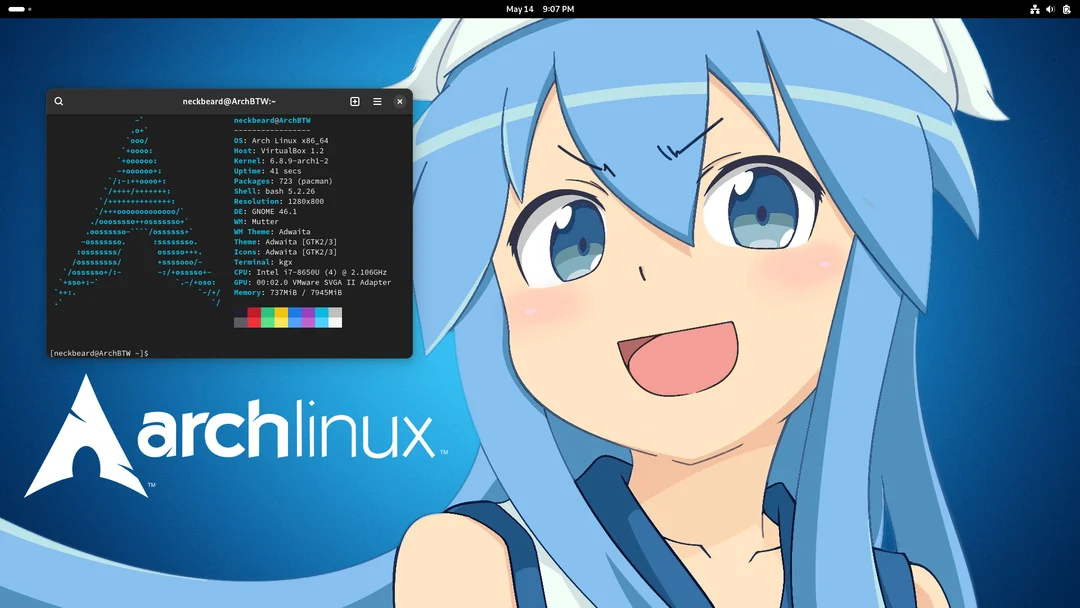
Task: Click the volume speaker icon in the system tray
Action: pos(1048,9)
